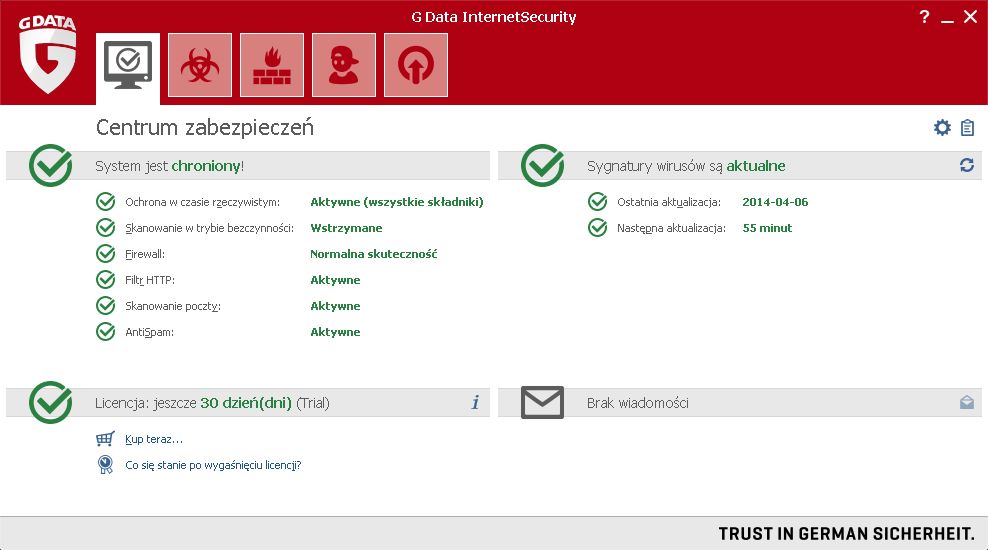The height and width of the screenshot is (550, 988).
Task: Click the 2014-04-06 update date
Action: (775, 202)
